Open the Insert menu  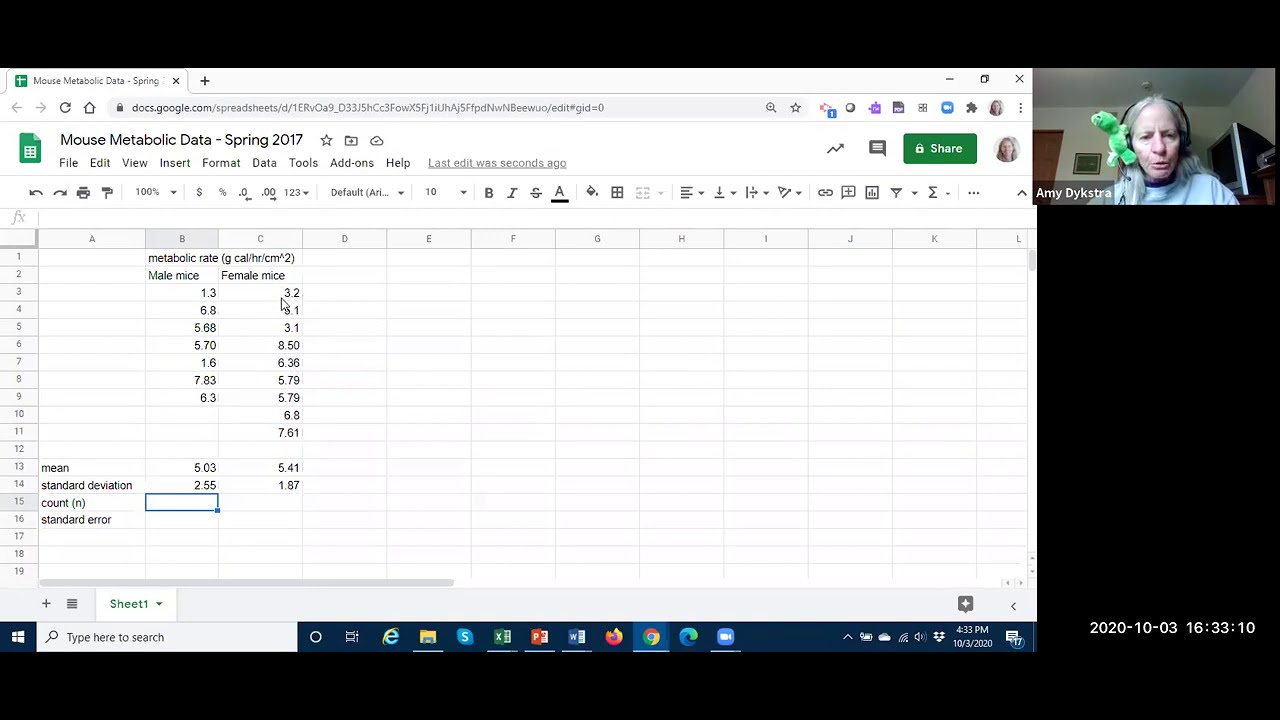(174, 163)
